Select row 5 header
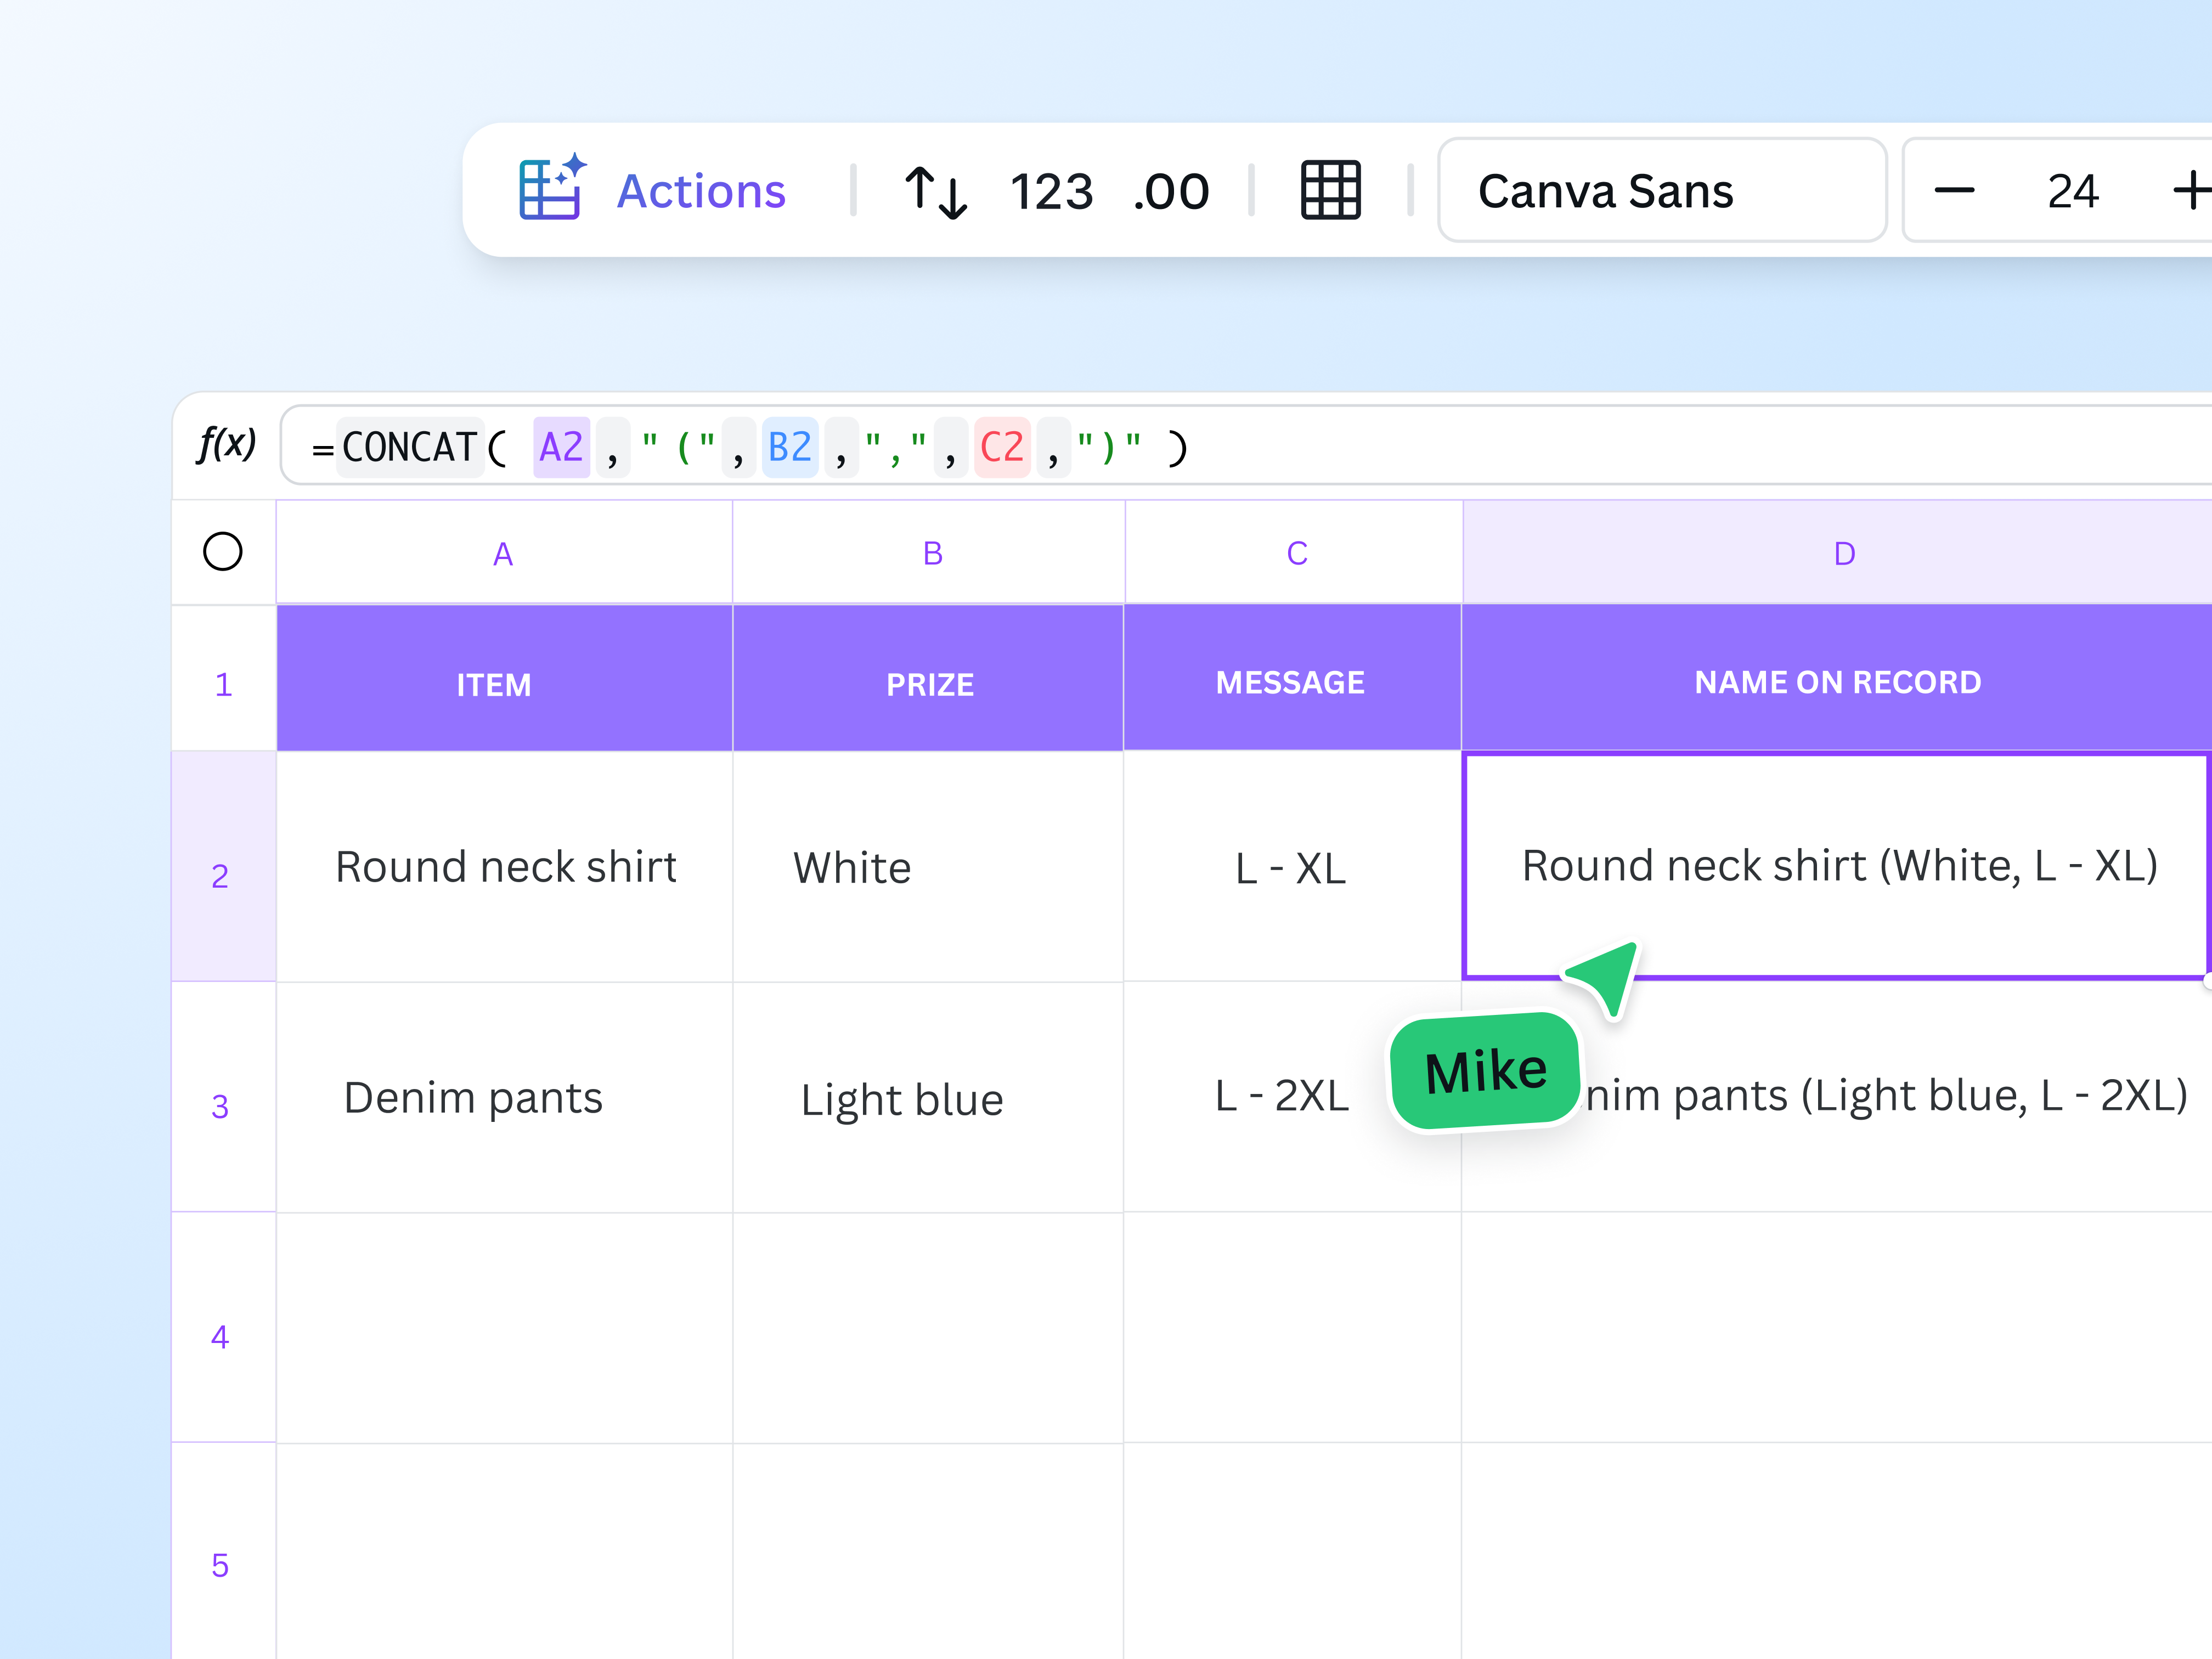 click(224, 1552)
